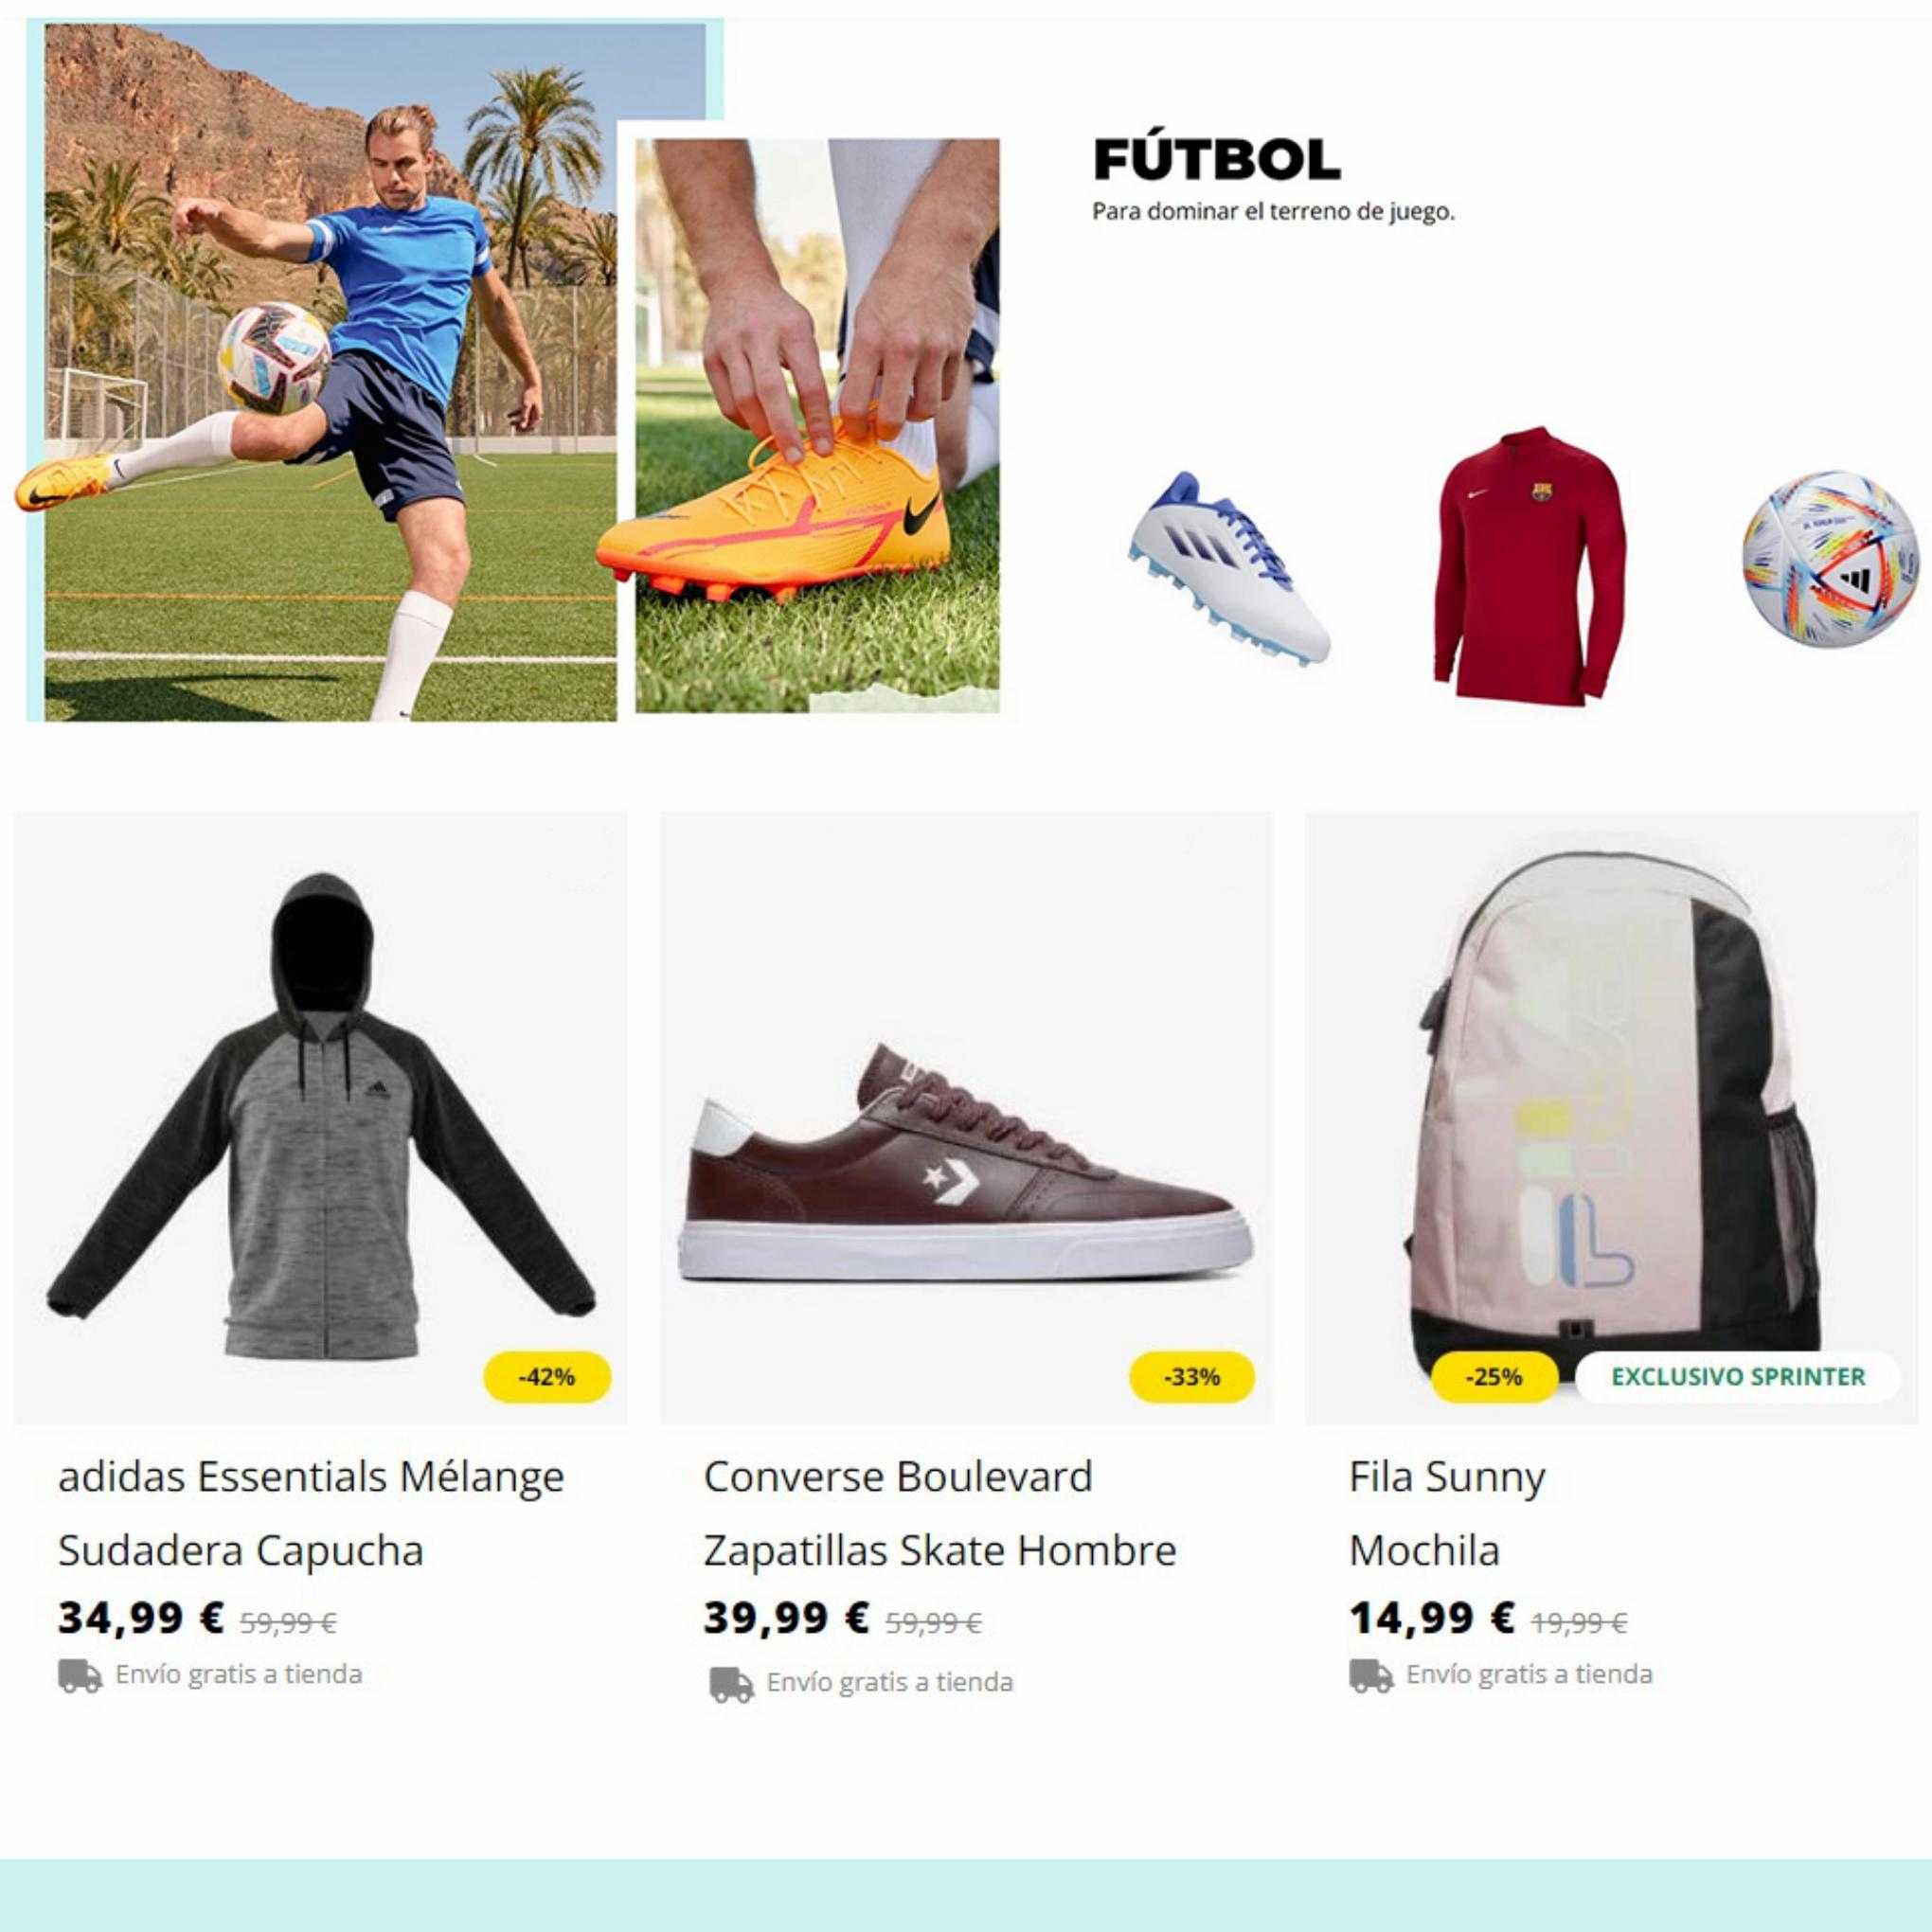Click truck icon under the adidas hoodie

point(80,1676)
